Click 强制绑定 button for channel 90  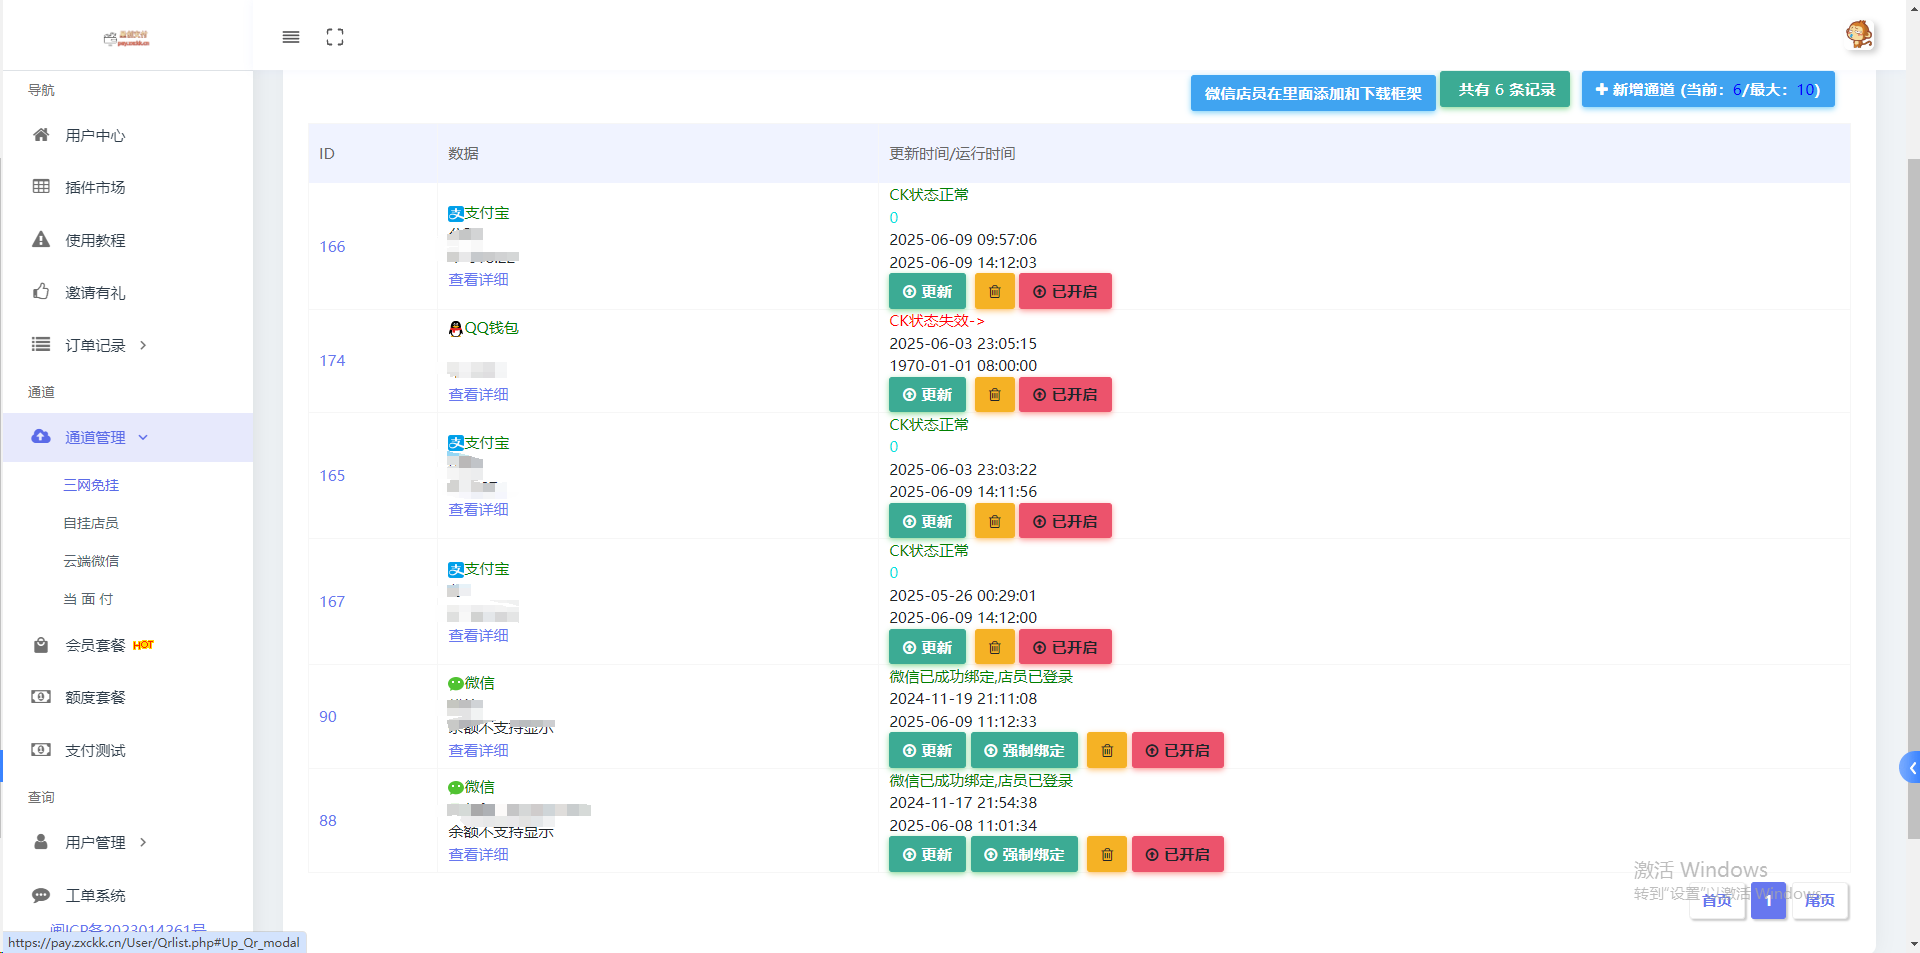pos(1024,751)
